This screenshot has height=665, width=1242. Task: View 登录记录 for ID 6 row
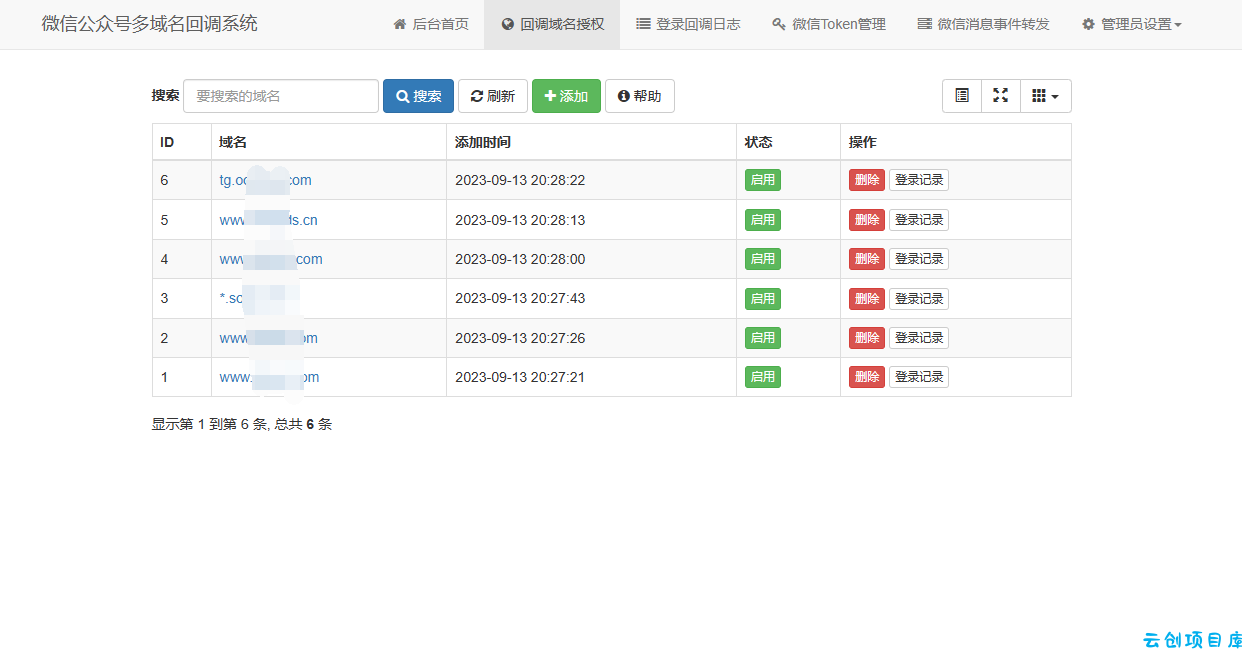click(919, 180)
